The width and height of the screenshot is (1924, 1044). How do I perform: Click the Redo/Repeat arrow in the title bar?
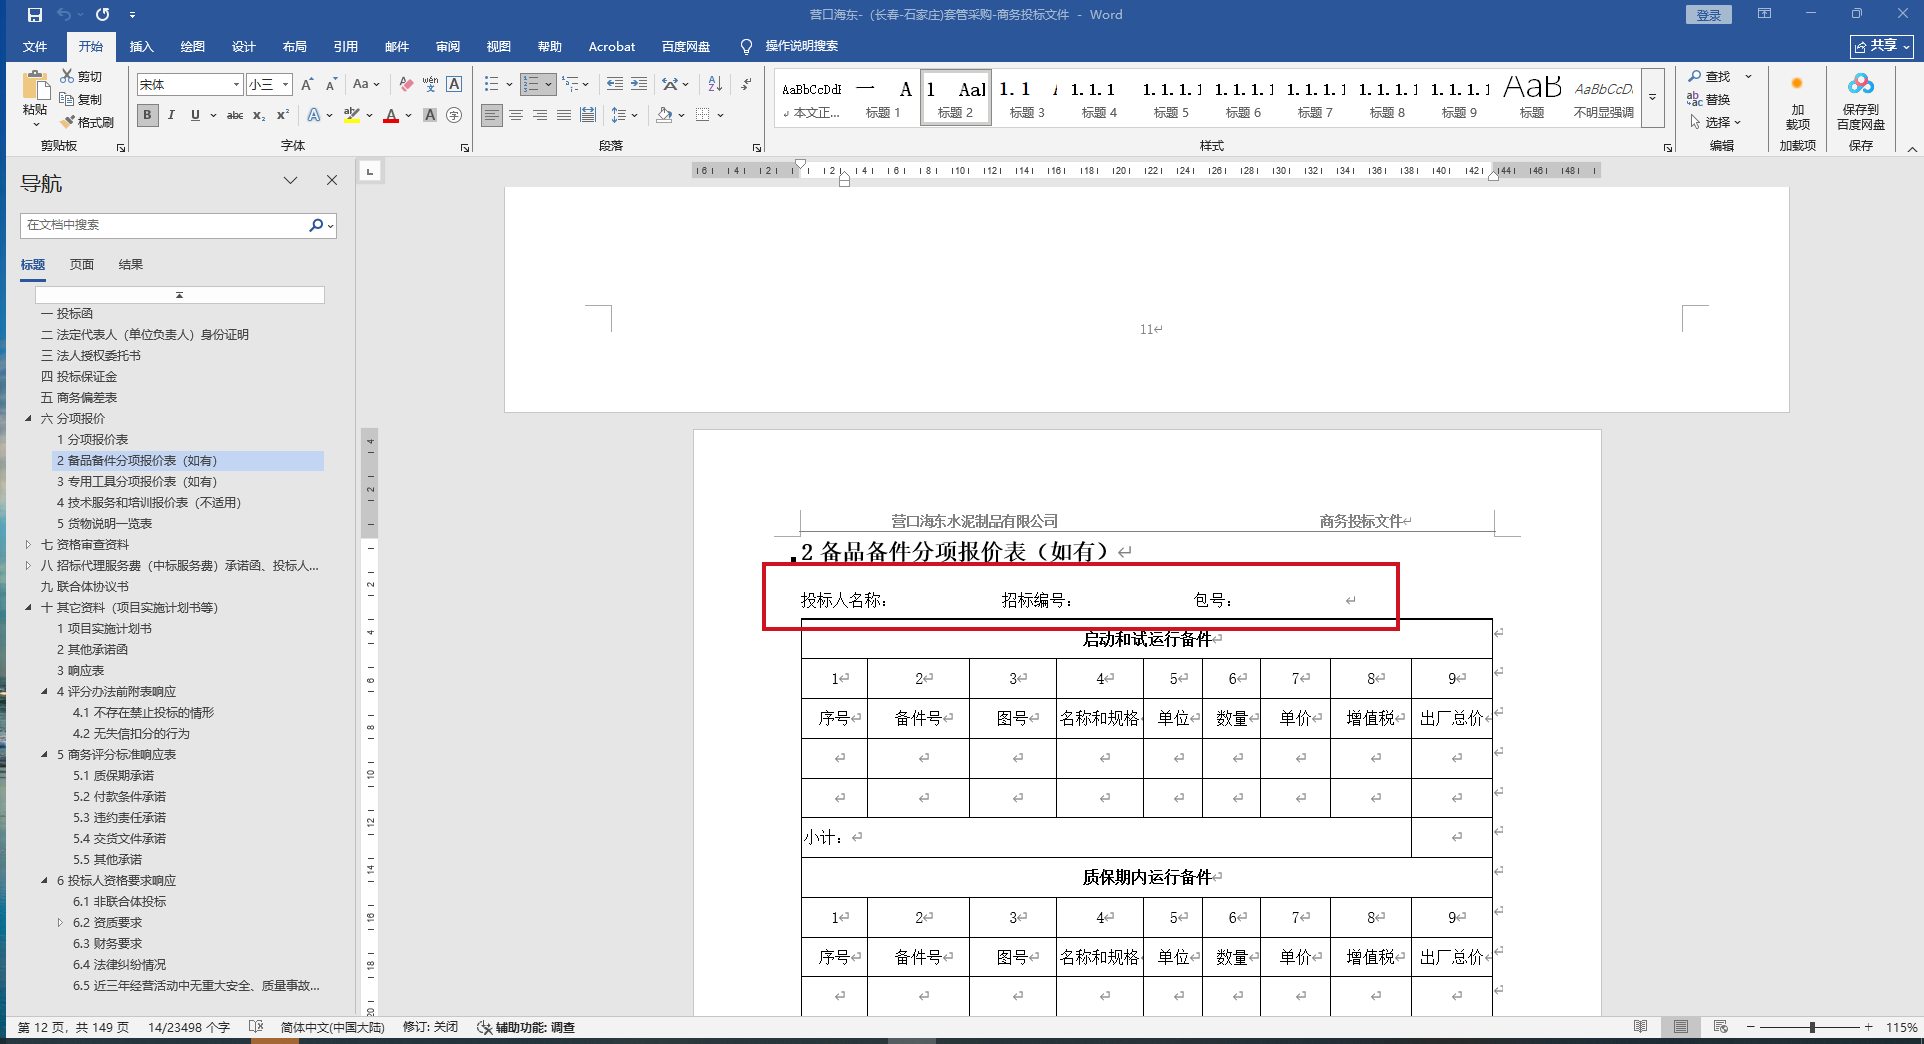click(x=102, y=15)
